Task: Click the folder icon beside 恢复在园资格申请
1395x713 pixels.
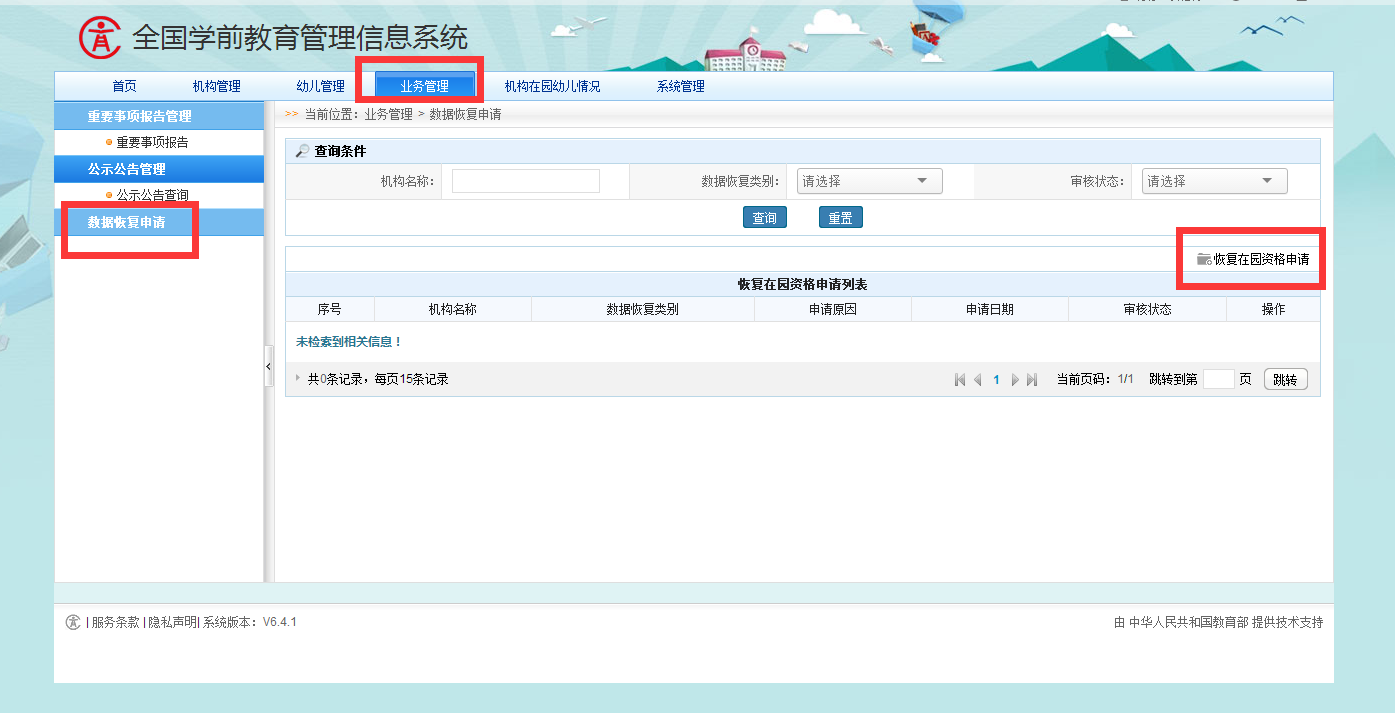Action: (x=1203, y=258)
